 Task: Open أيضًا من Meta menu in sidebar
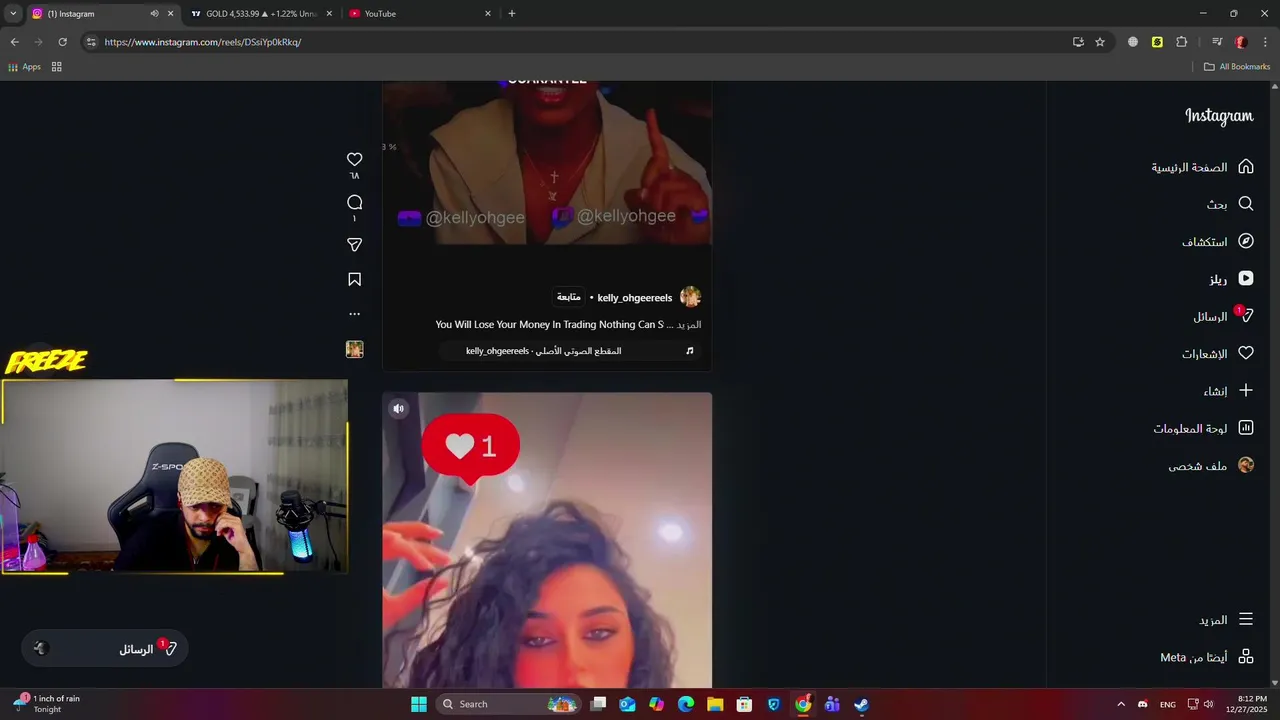tap(1207, 657)
